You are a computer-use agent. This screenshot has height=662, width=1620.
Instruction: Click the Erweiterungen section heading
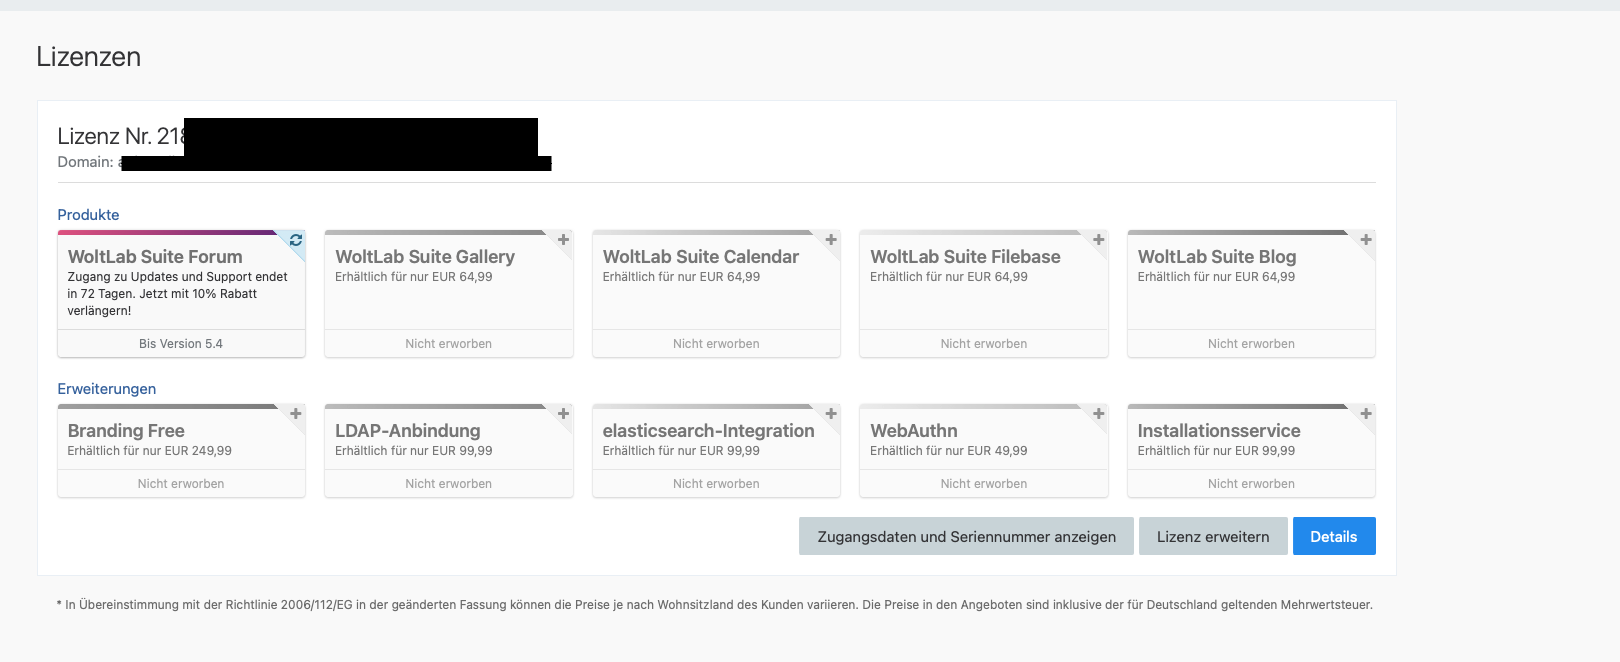107,389
